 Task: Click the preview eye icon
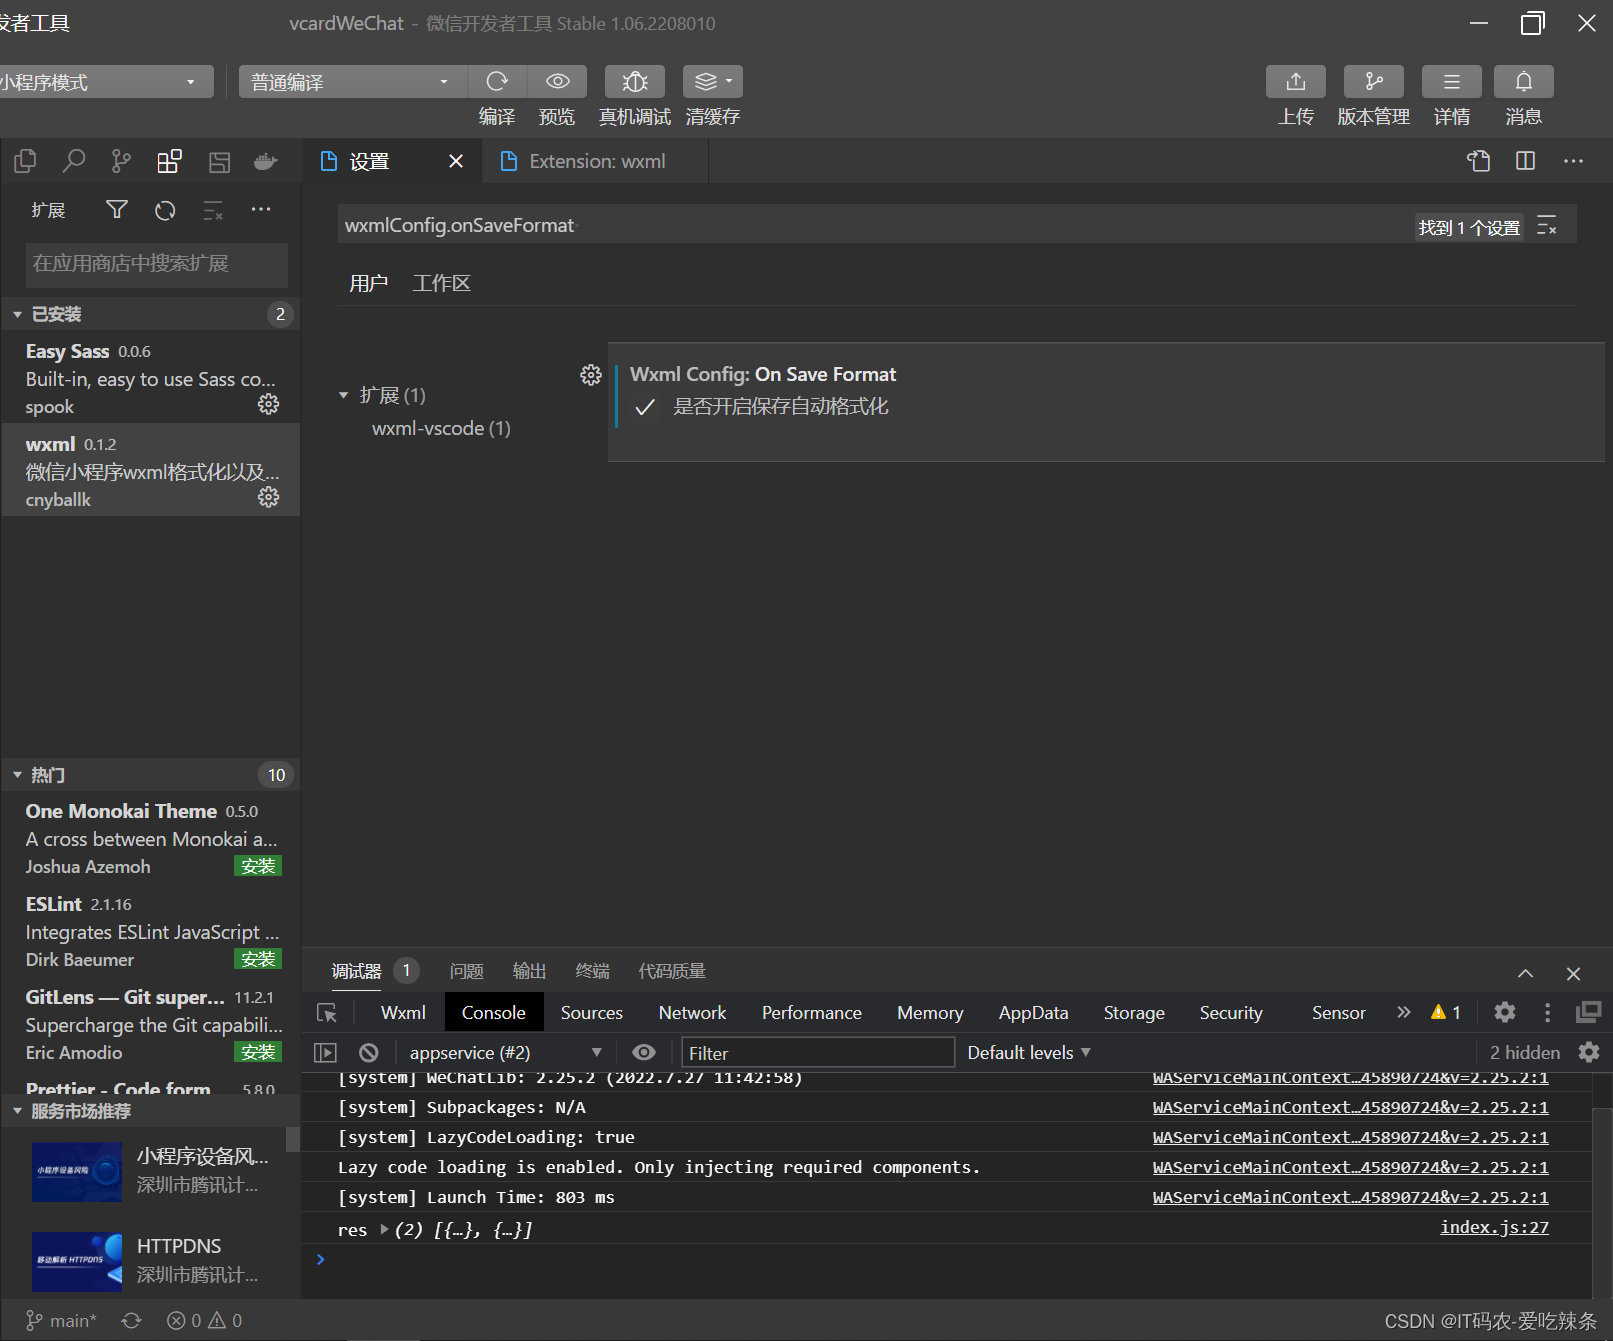(x=557, y=81)
